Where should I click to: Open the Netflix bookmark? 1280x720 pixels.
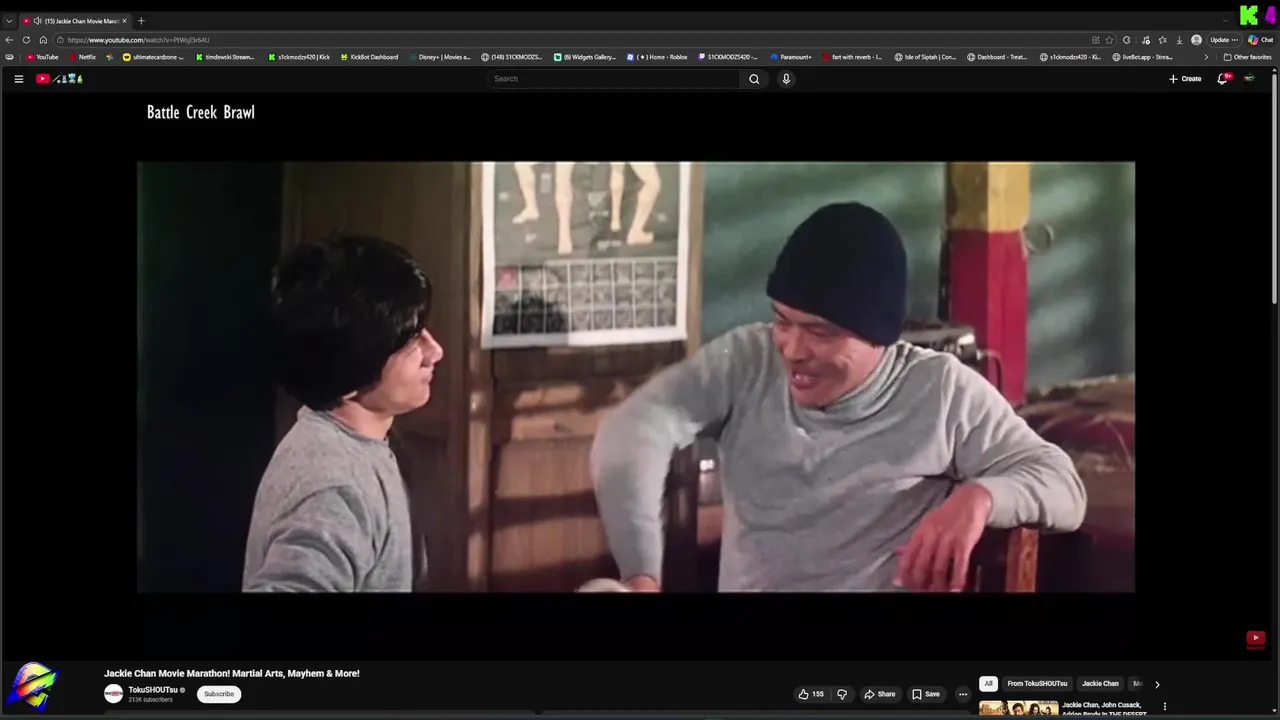[x=81, y=57]
